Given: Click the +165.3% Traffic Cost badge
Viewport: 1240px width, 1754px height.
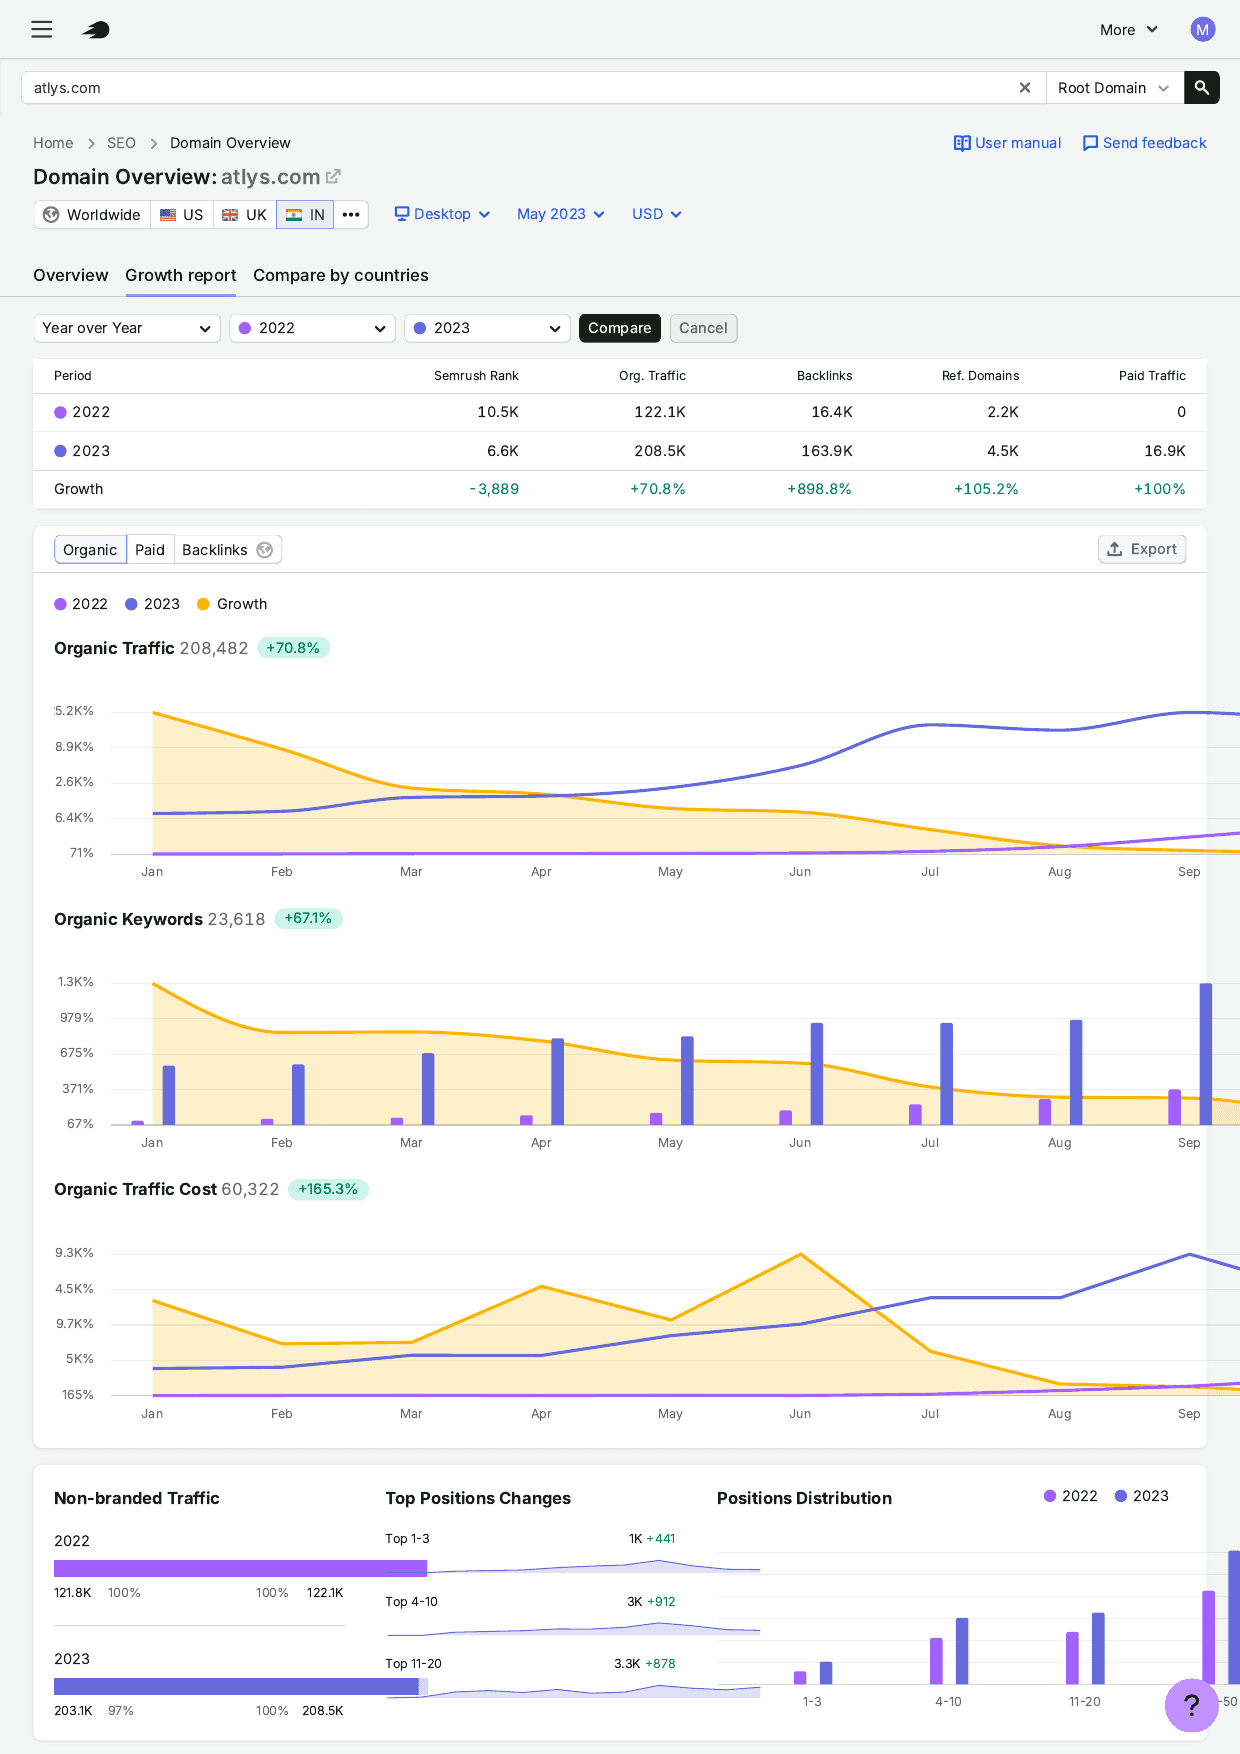Looking at the screenshot, I should click(328, 1189).
